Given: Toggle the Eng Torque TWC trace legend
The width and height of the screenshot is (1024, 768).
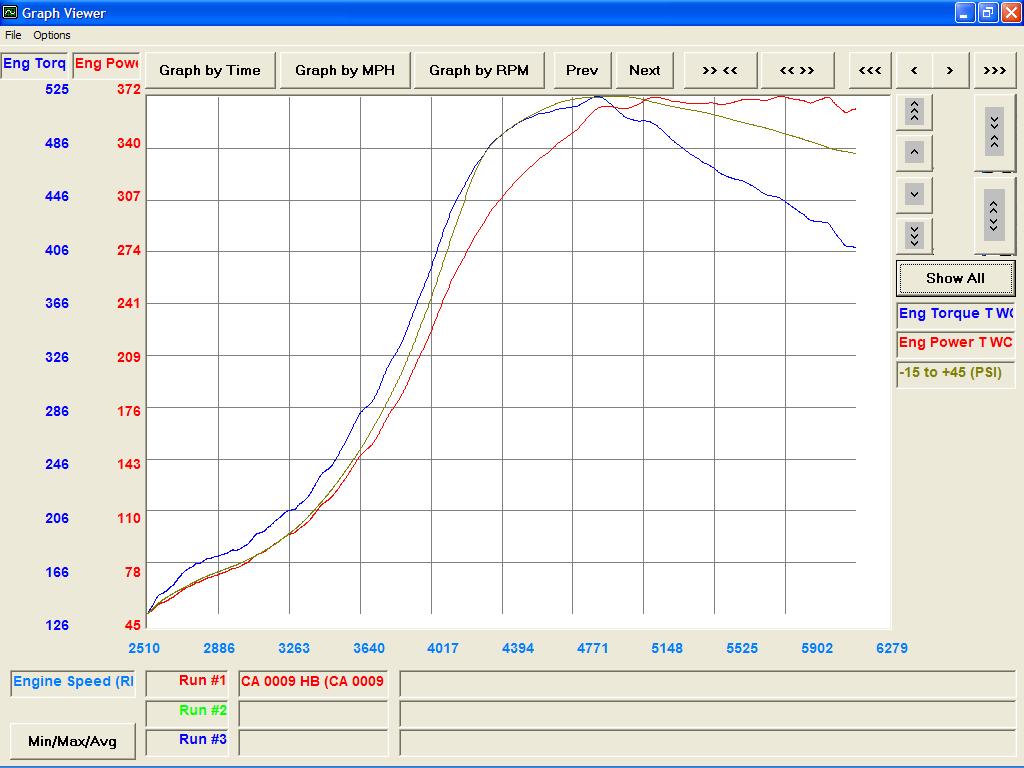Looking at the screenshot, I should pyautogui.click(x=955, y=314).
